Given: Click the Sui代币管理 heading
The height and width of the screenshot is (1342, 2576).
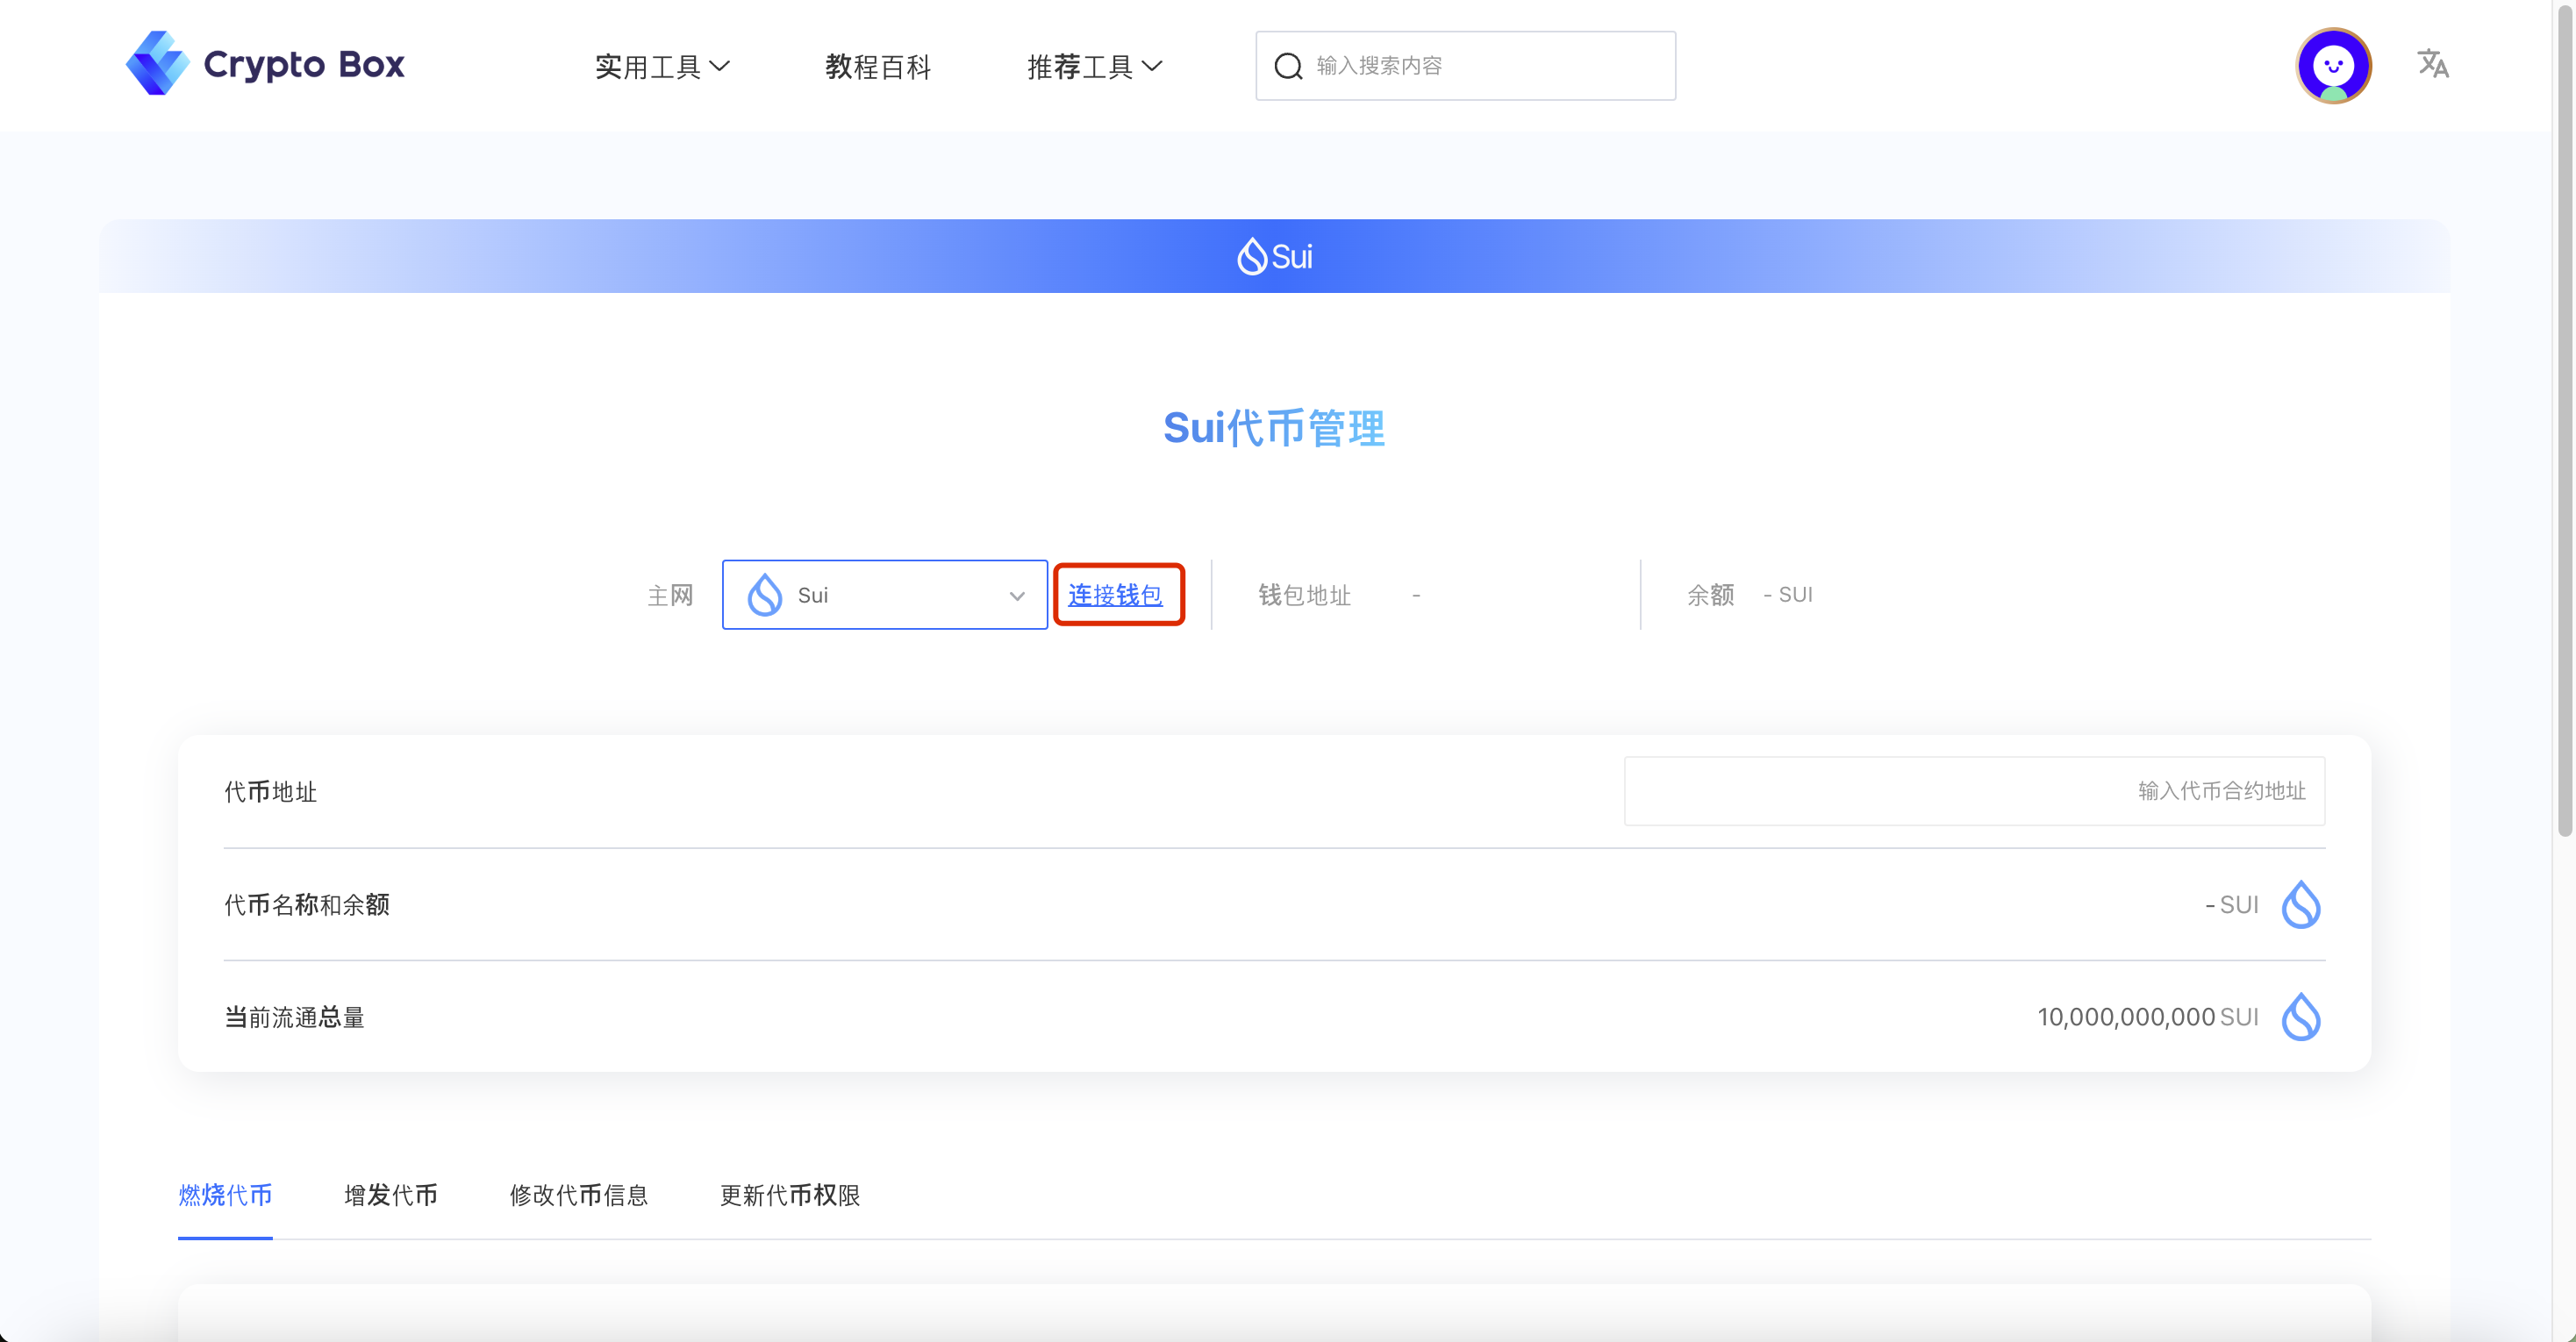Looking at the screenshot, I should 1274,428.
